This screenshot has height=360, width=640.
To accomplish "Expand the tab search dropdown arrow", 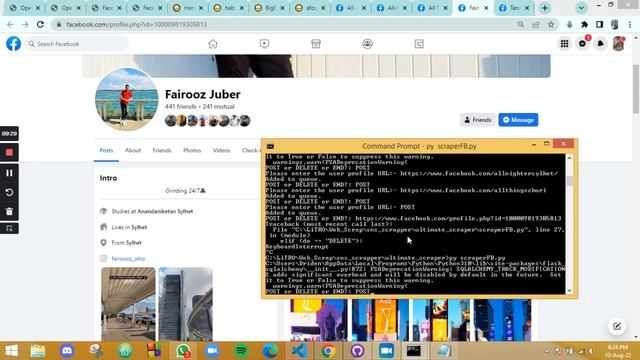I will click(581, 8).
